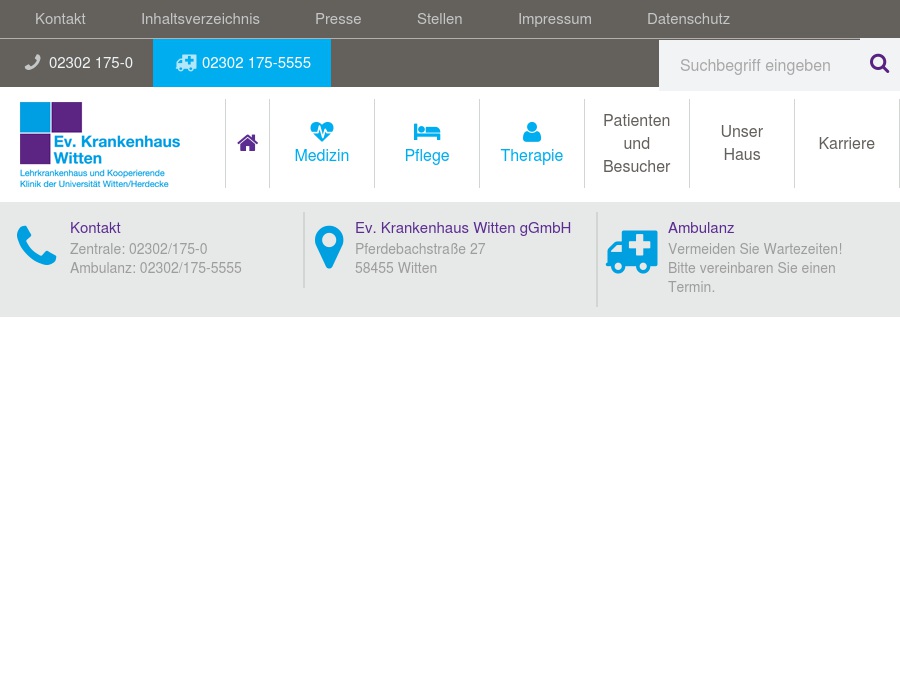Go to the Presse page
900x700 pixels.
point(338,19)
